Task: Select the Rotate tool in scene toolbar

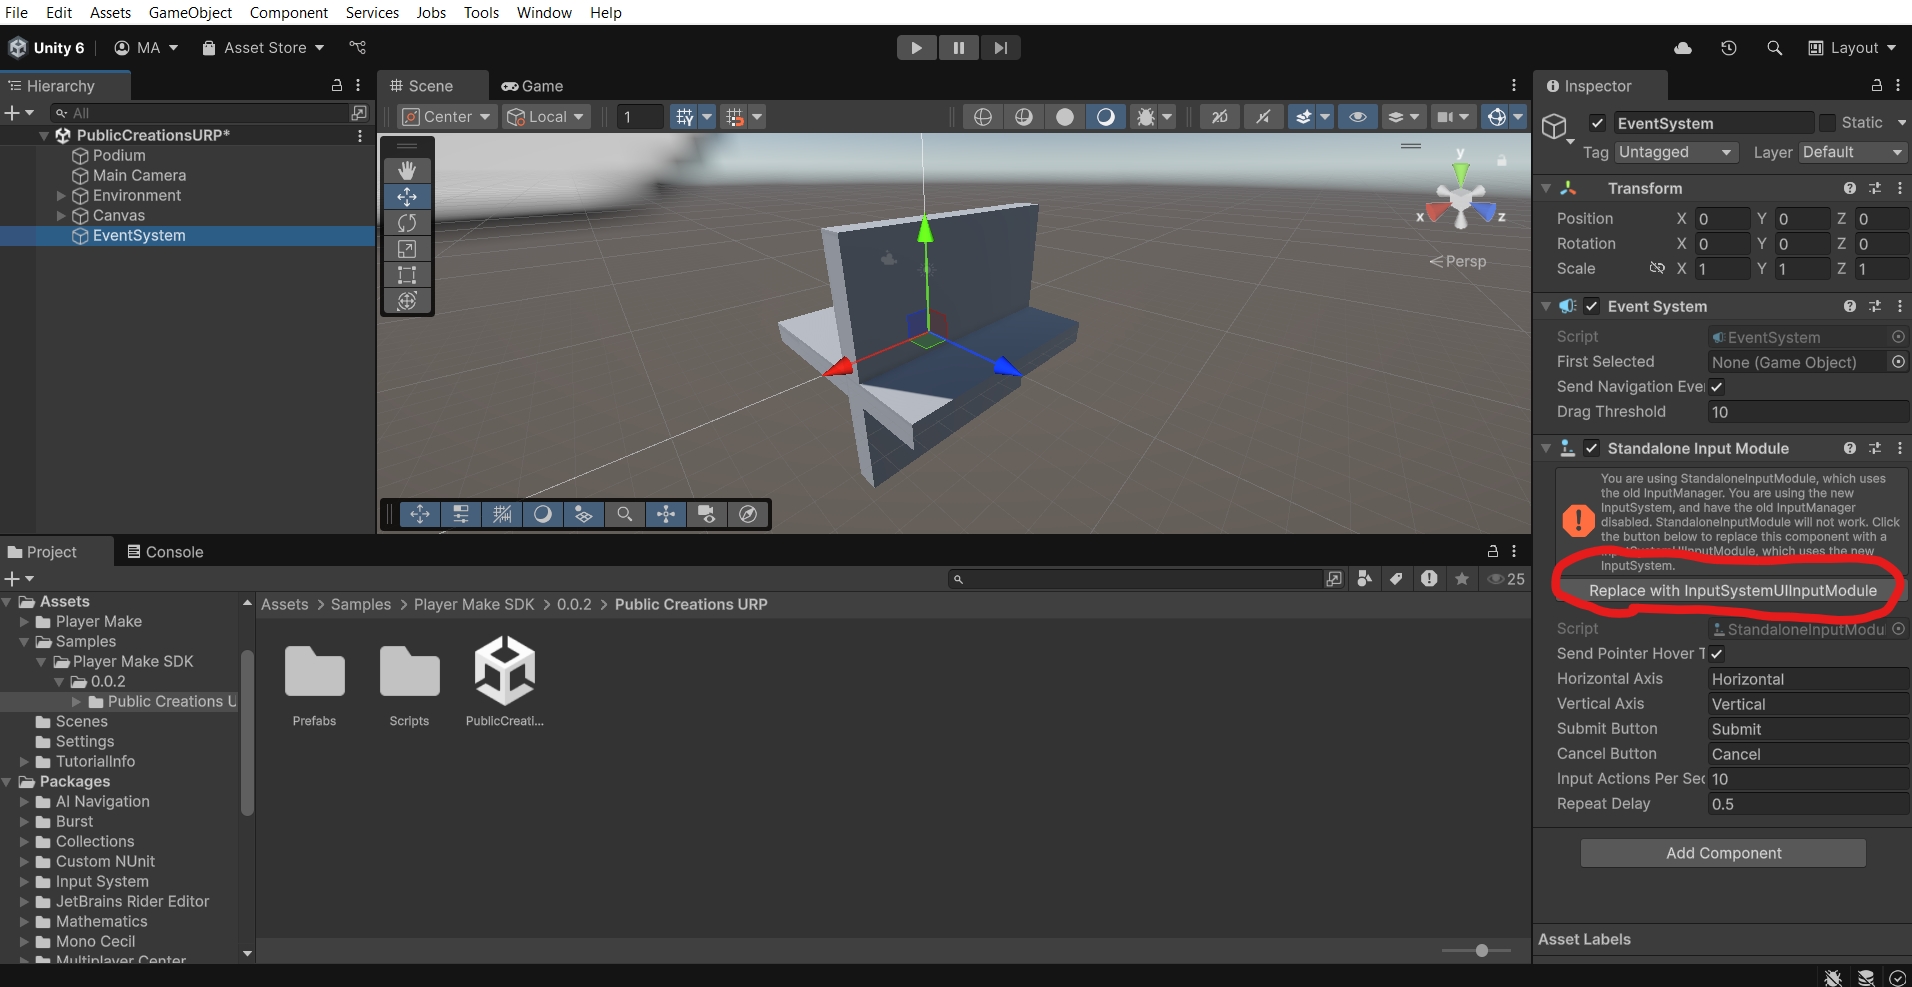Action: 407,223
